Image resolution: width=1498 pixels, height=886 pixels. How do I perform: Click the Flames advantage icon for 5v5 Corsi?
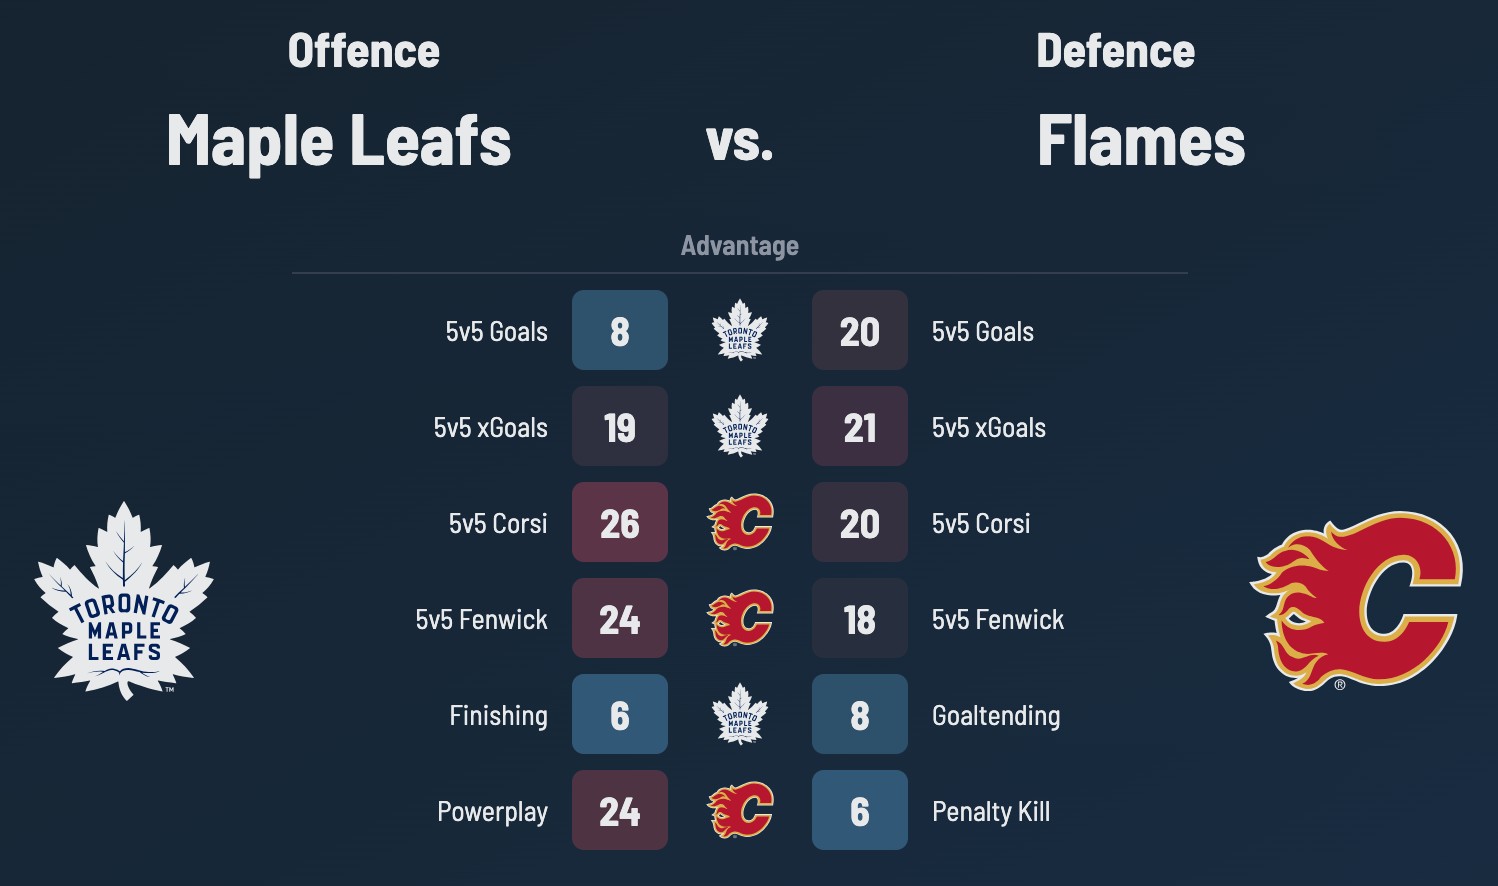tap(740, 522)
